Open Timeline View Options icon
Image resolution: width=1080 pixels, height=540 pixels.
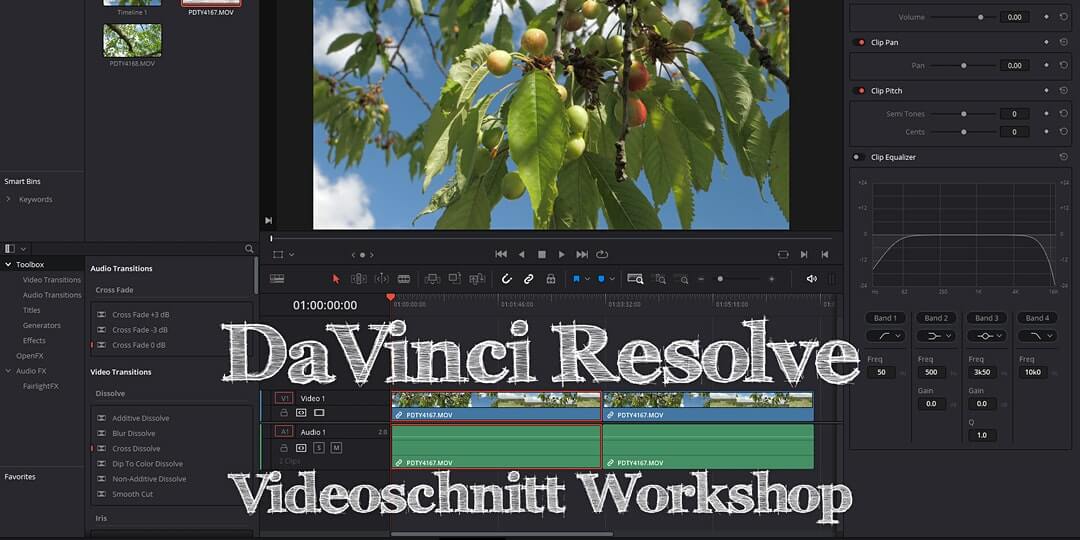(277, 279)
